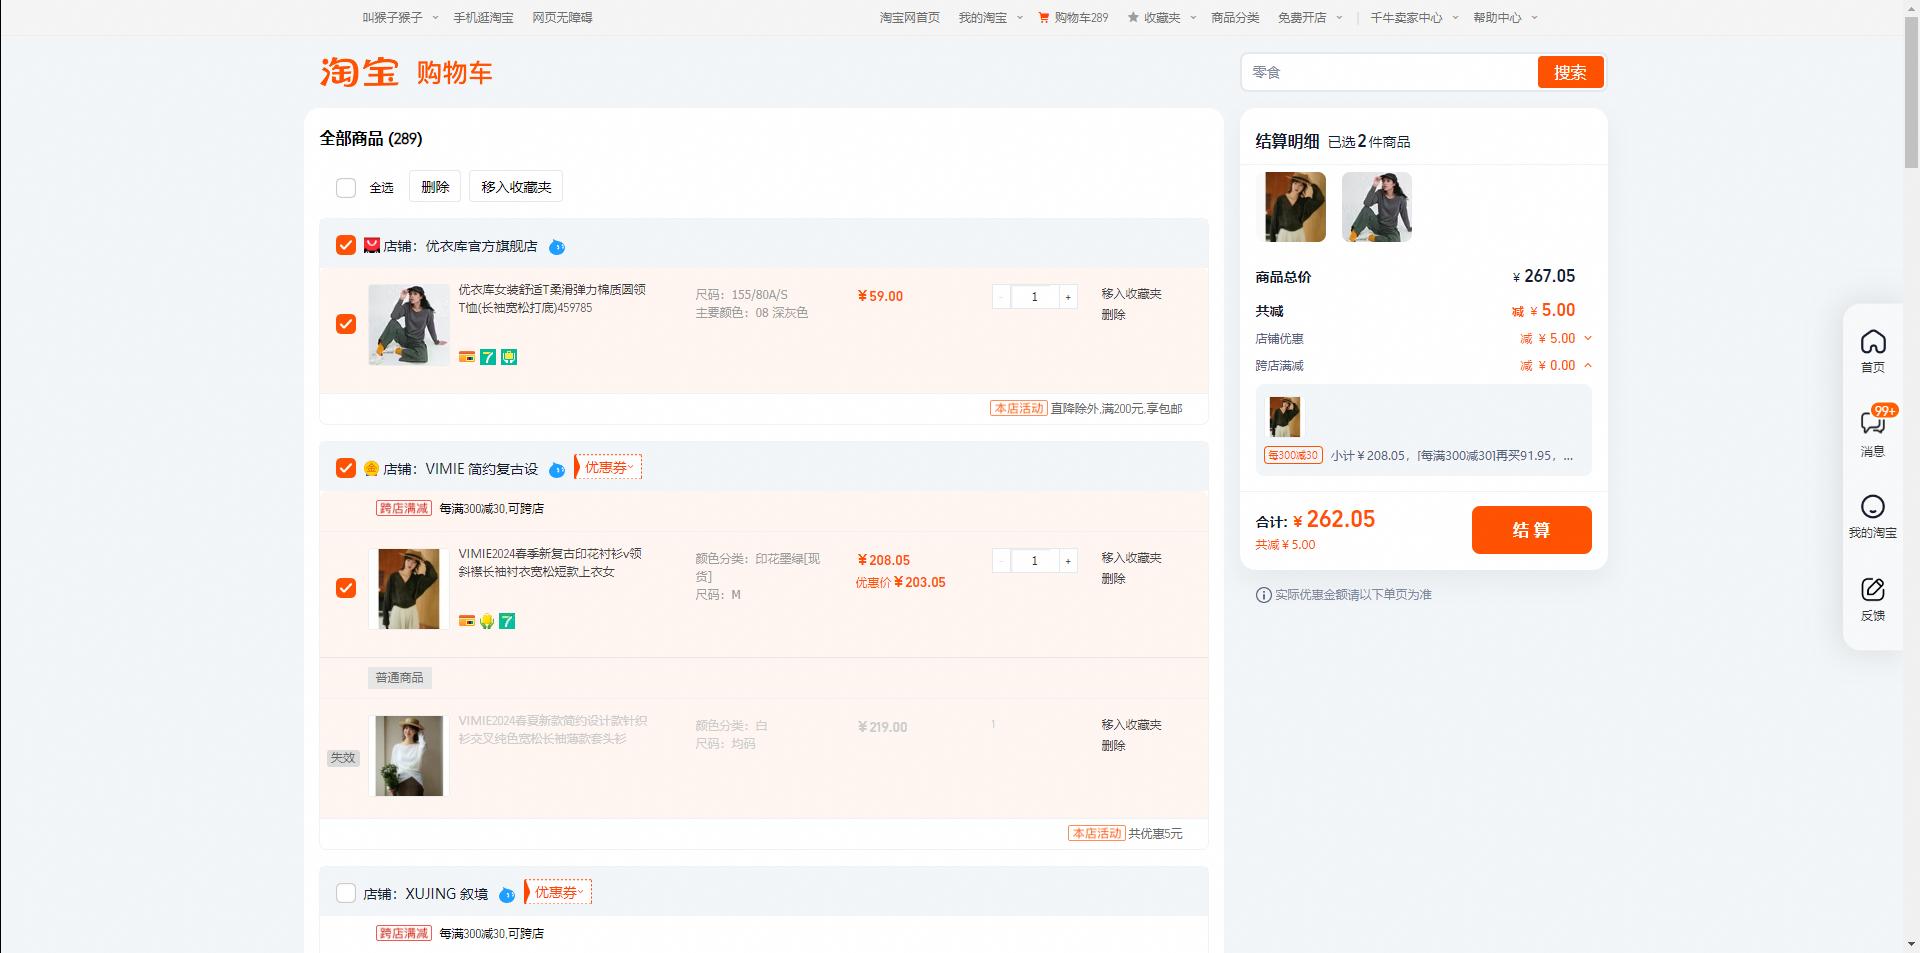
Task: Click the 搜索 button
Action: coord(1570,72)
